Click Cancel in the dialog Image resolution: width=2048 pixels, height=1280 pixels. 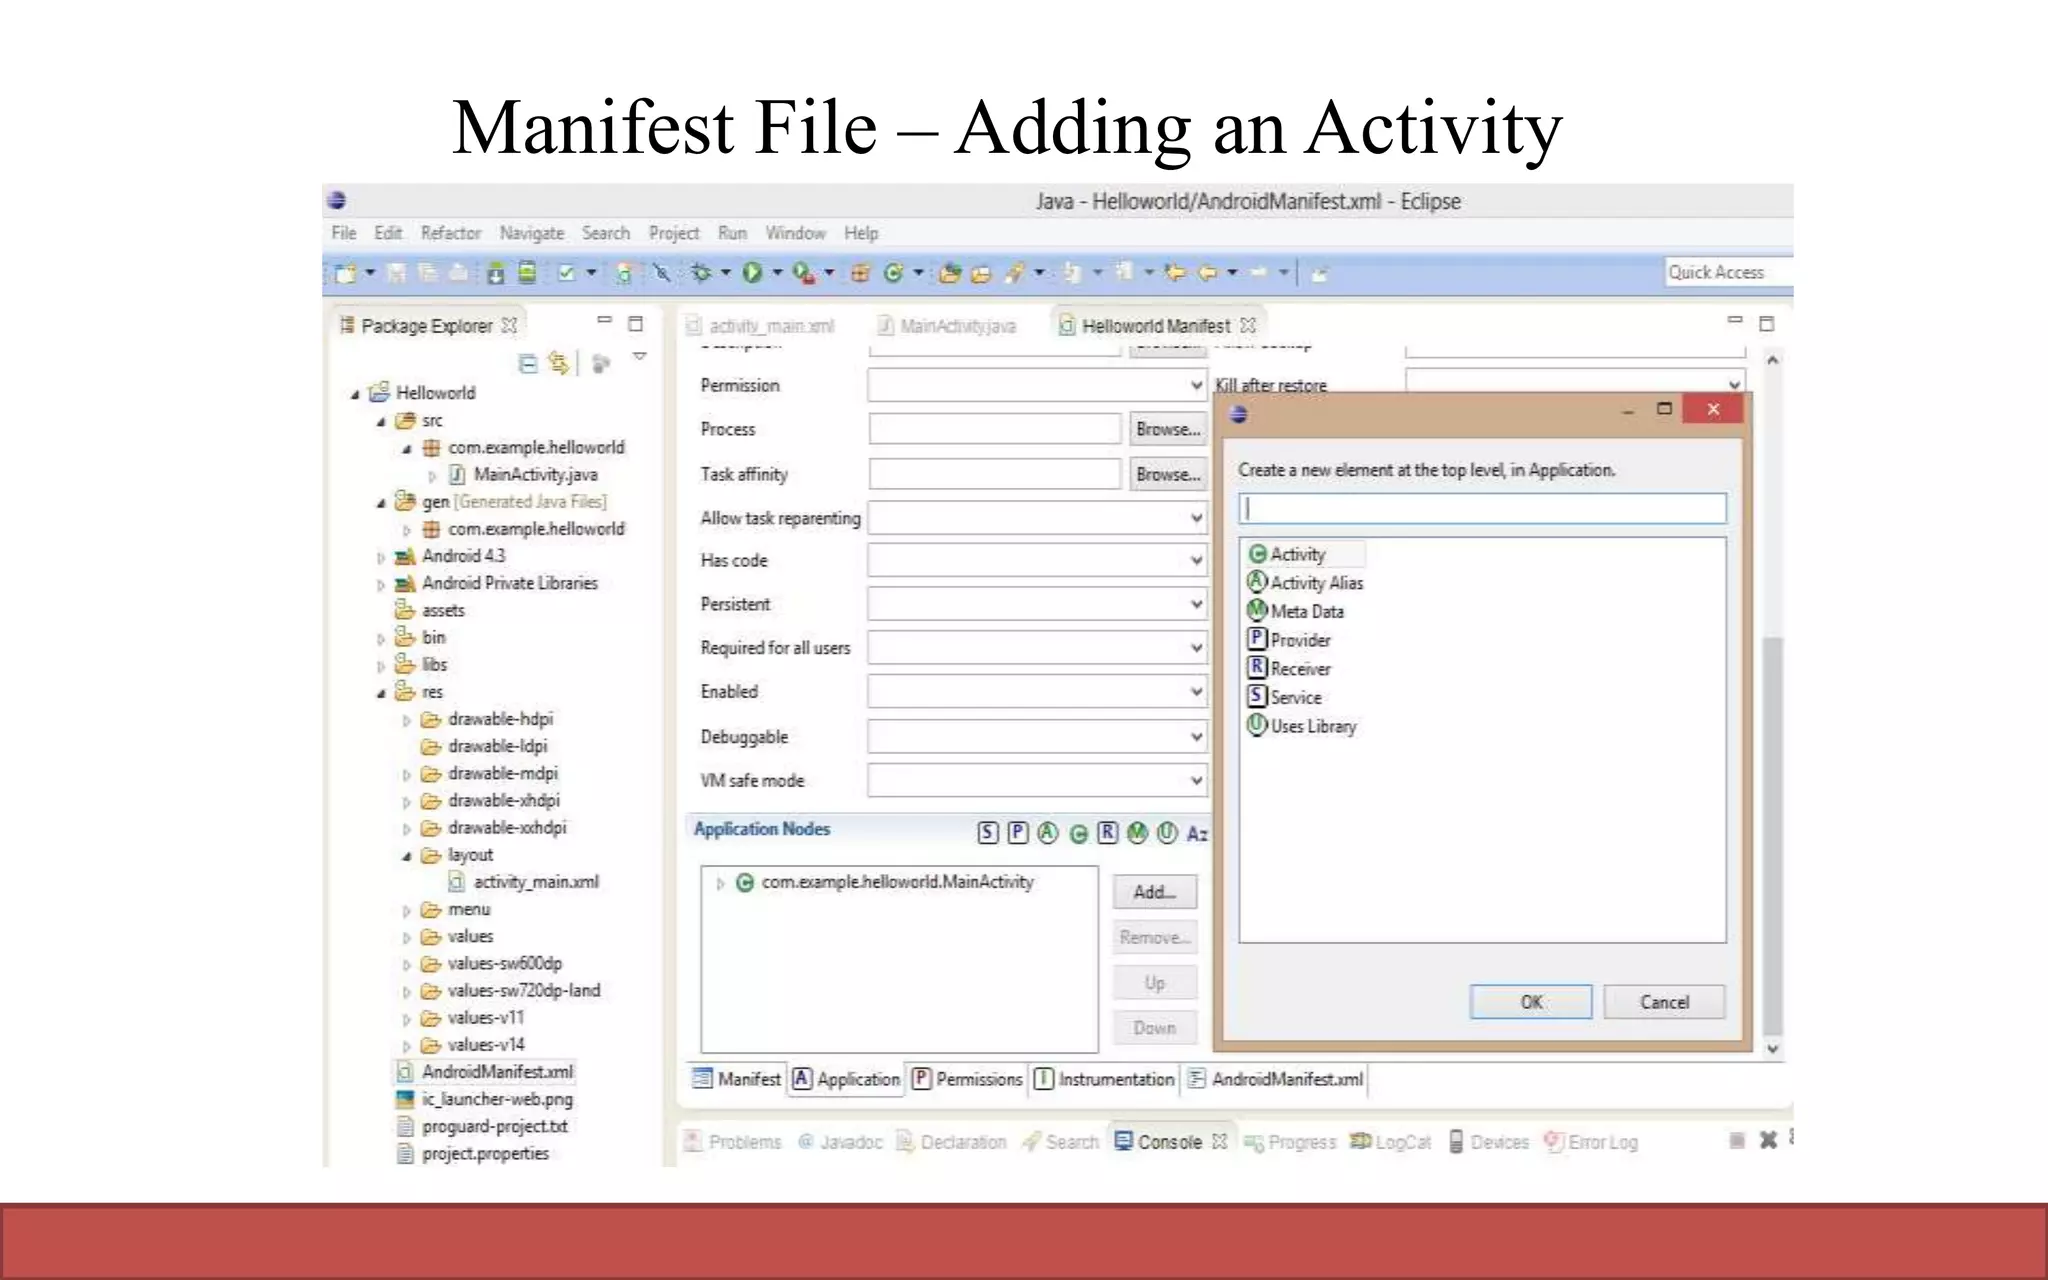pos(1664,1002)
